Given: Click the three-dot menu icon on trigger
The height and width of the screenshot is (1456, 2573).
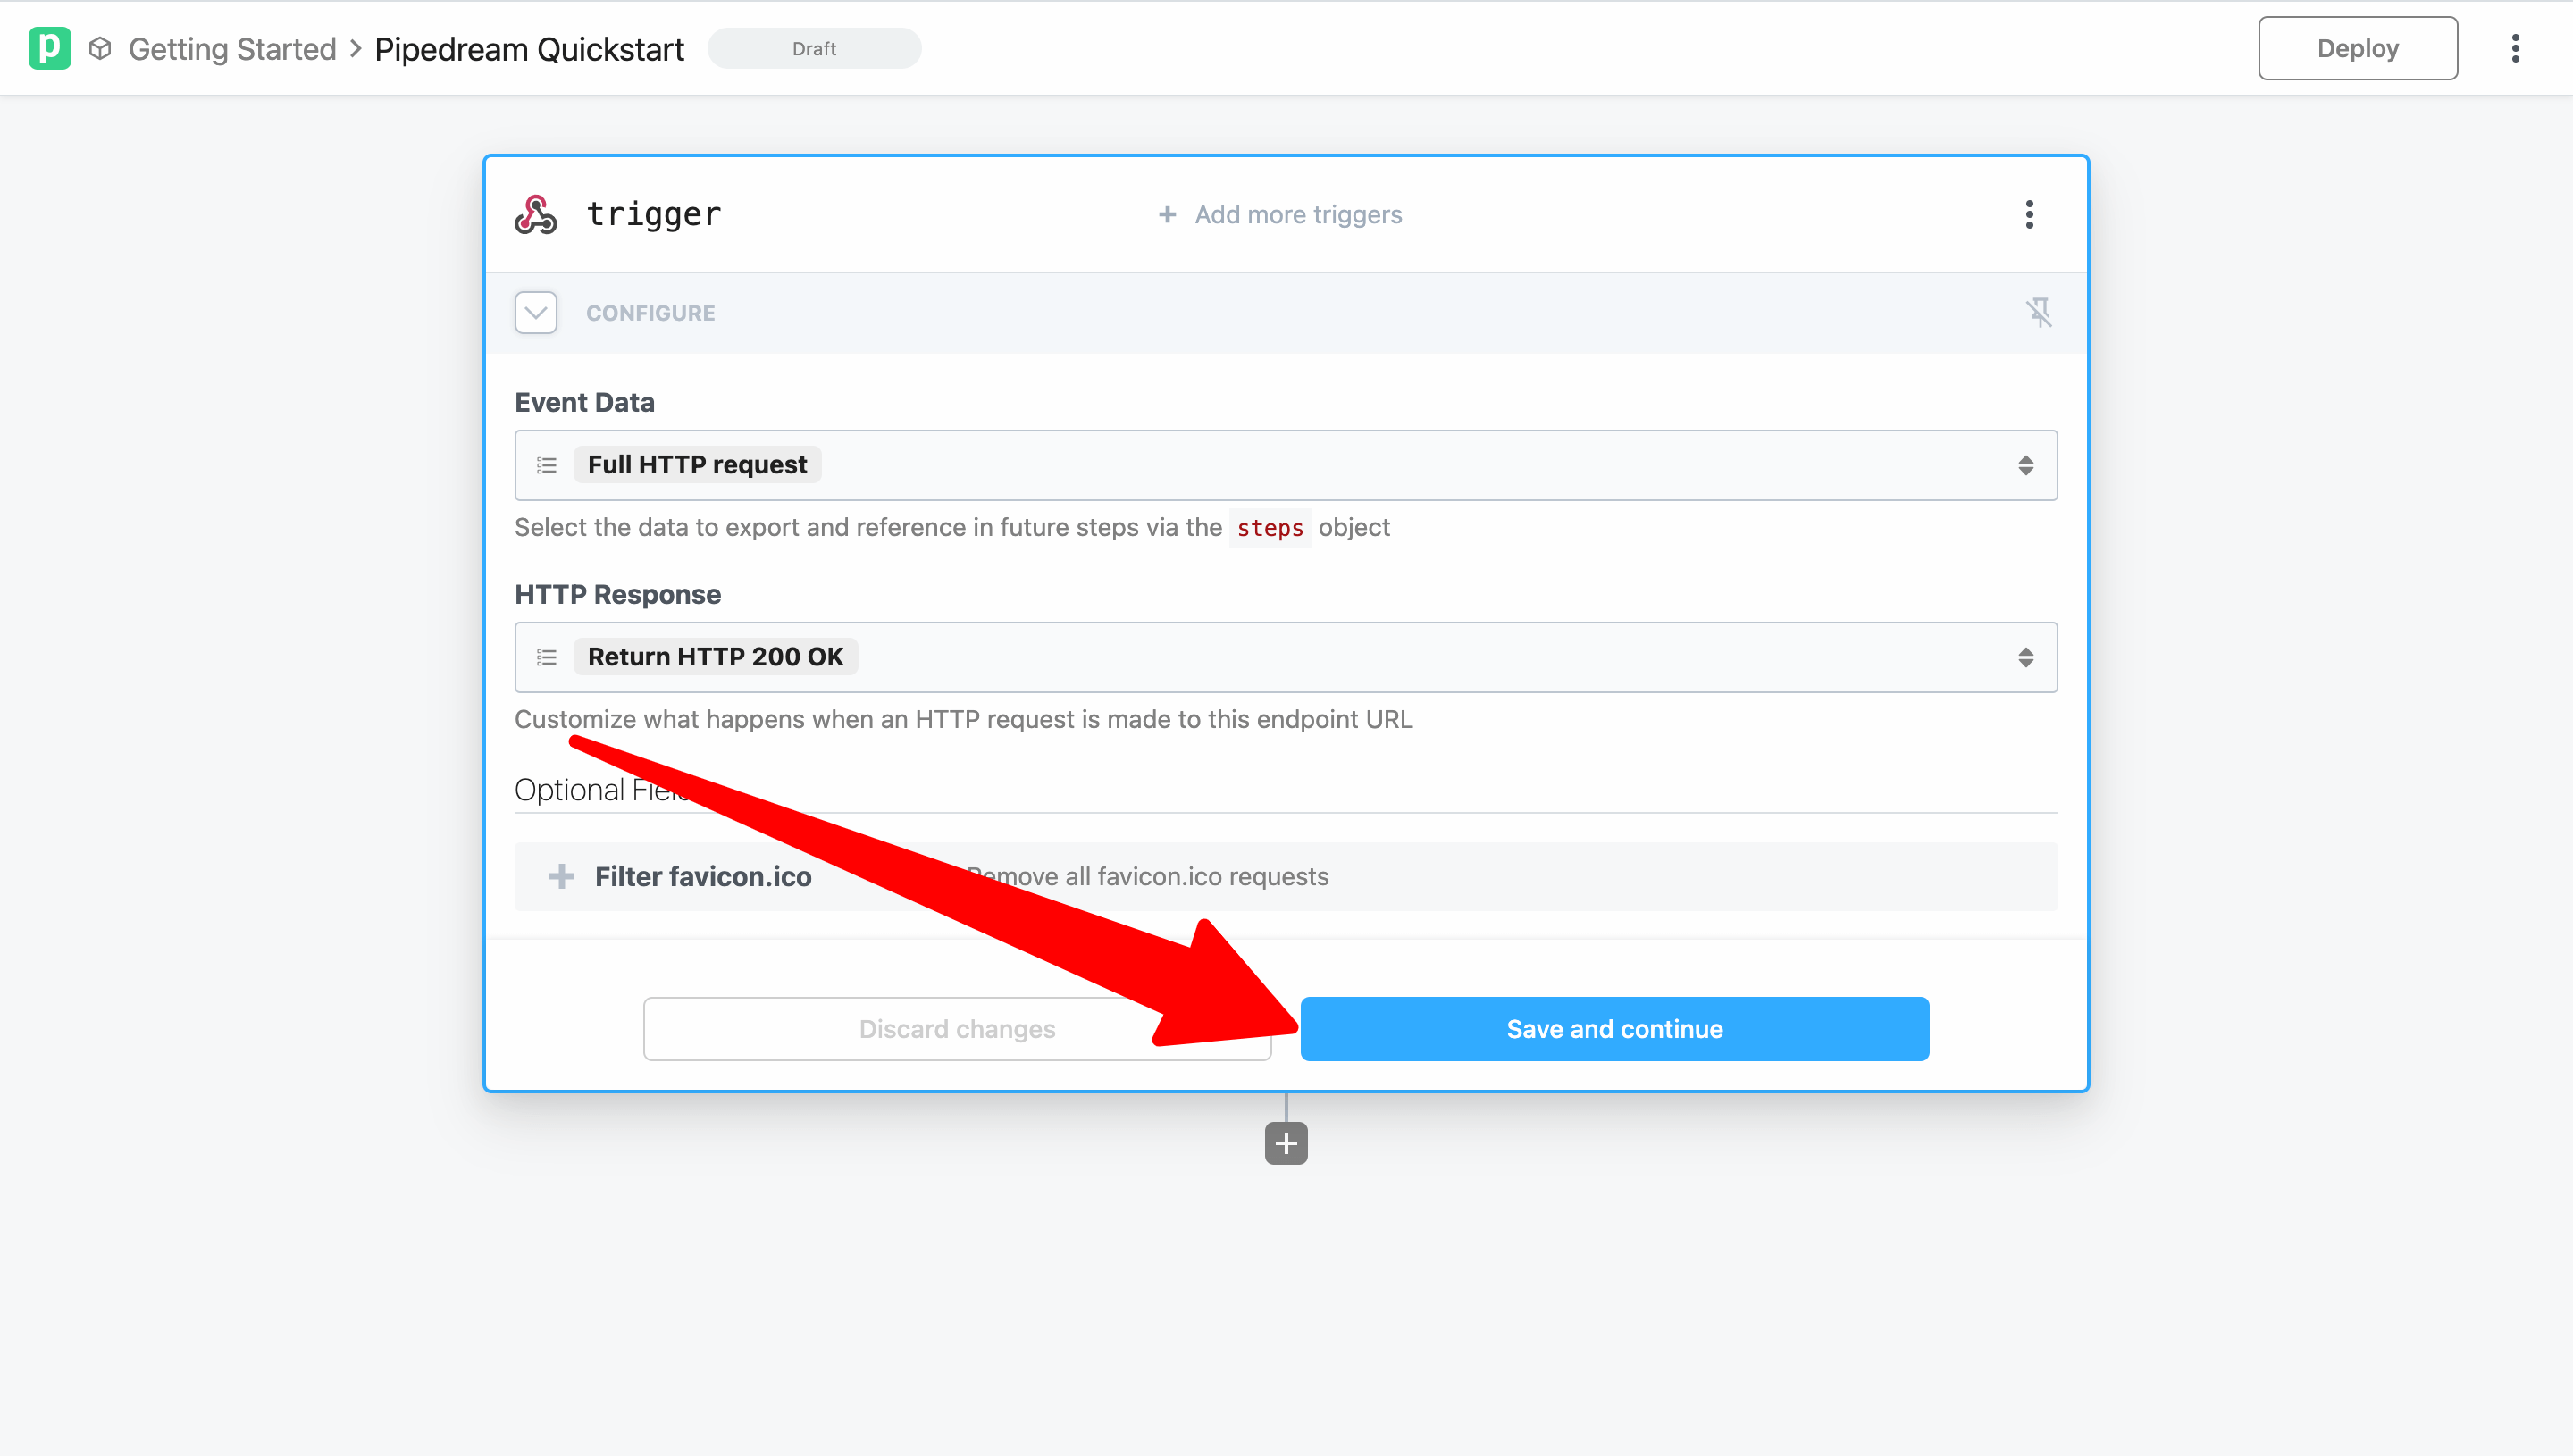Looking at the screenshot, I should pyautogui.click(x=2029, y=213).
